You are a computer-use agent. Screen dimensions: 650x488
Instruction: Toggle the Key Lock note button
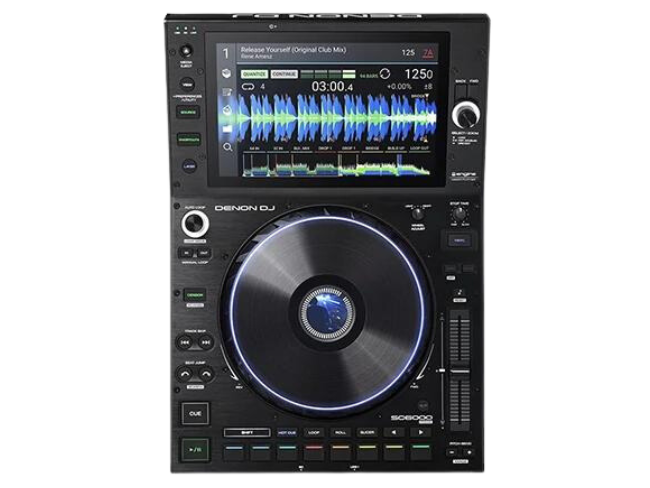coord(459,292)
